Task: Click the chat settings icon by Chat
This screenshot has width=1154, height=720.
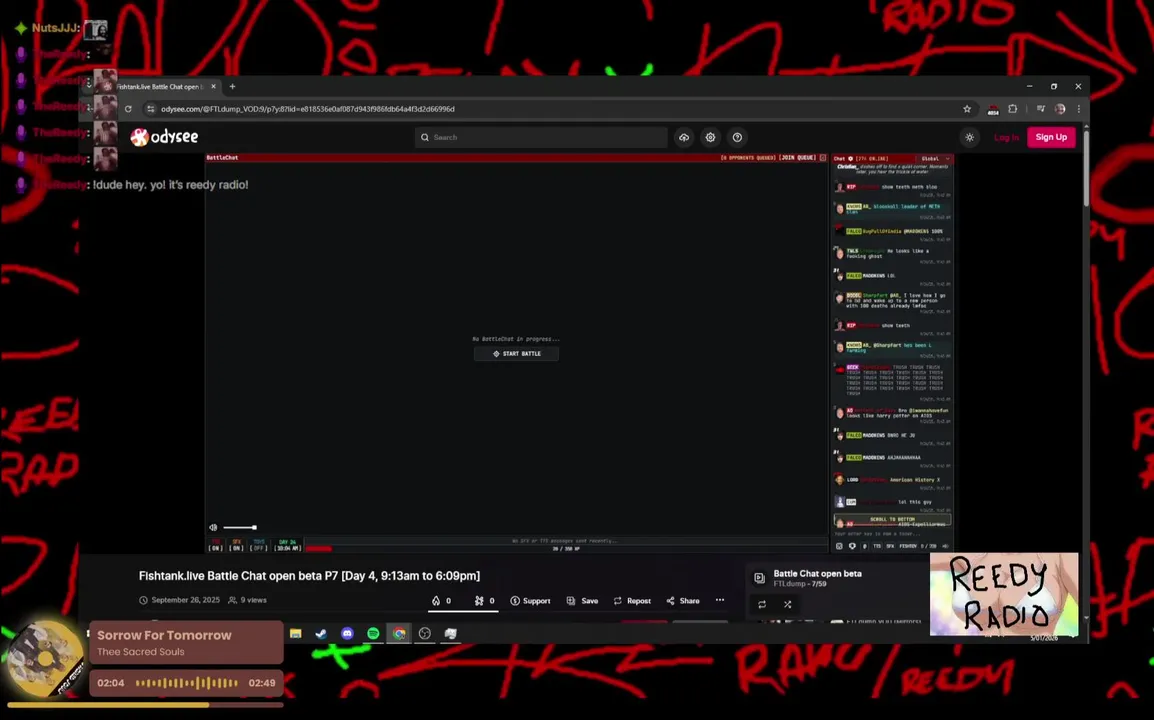Action: point(851,158)
